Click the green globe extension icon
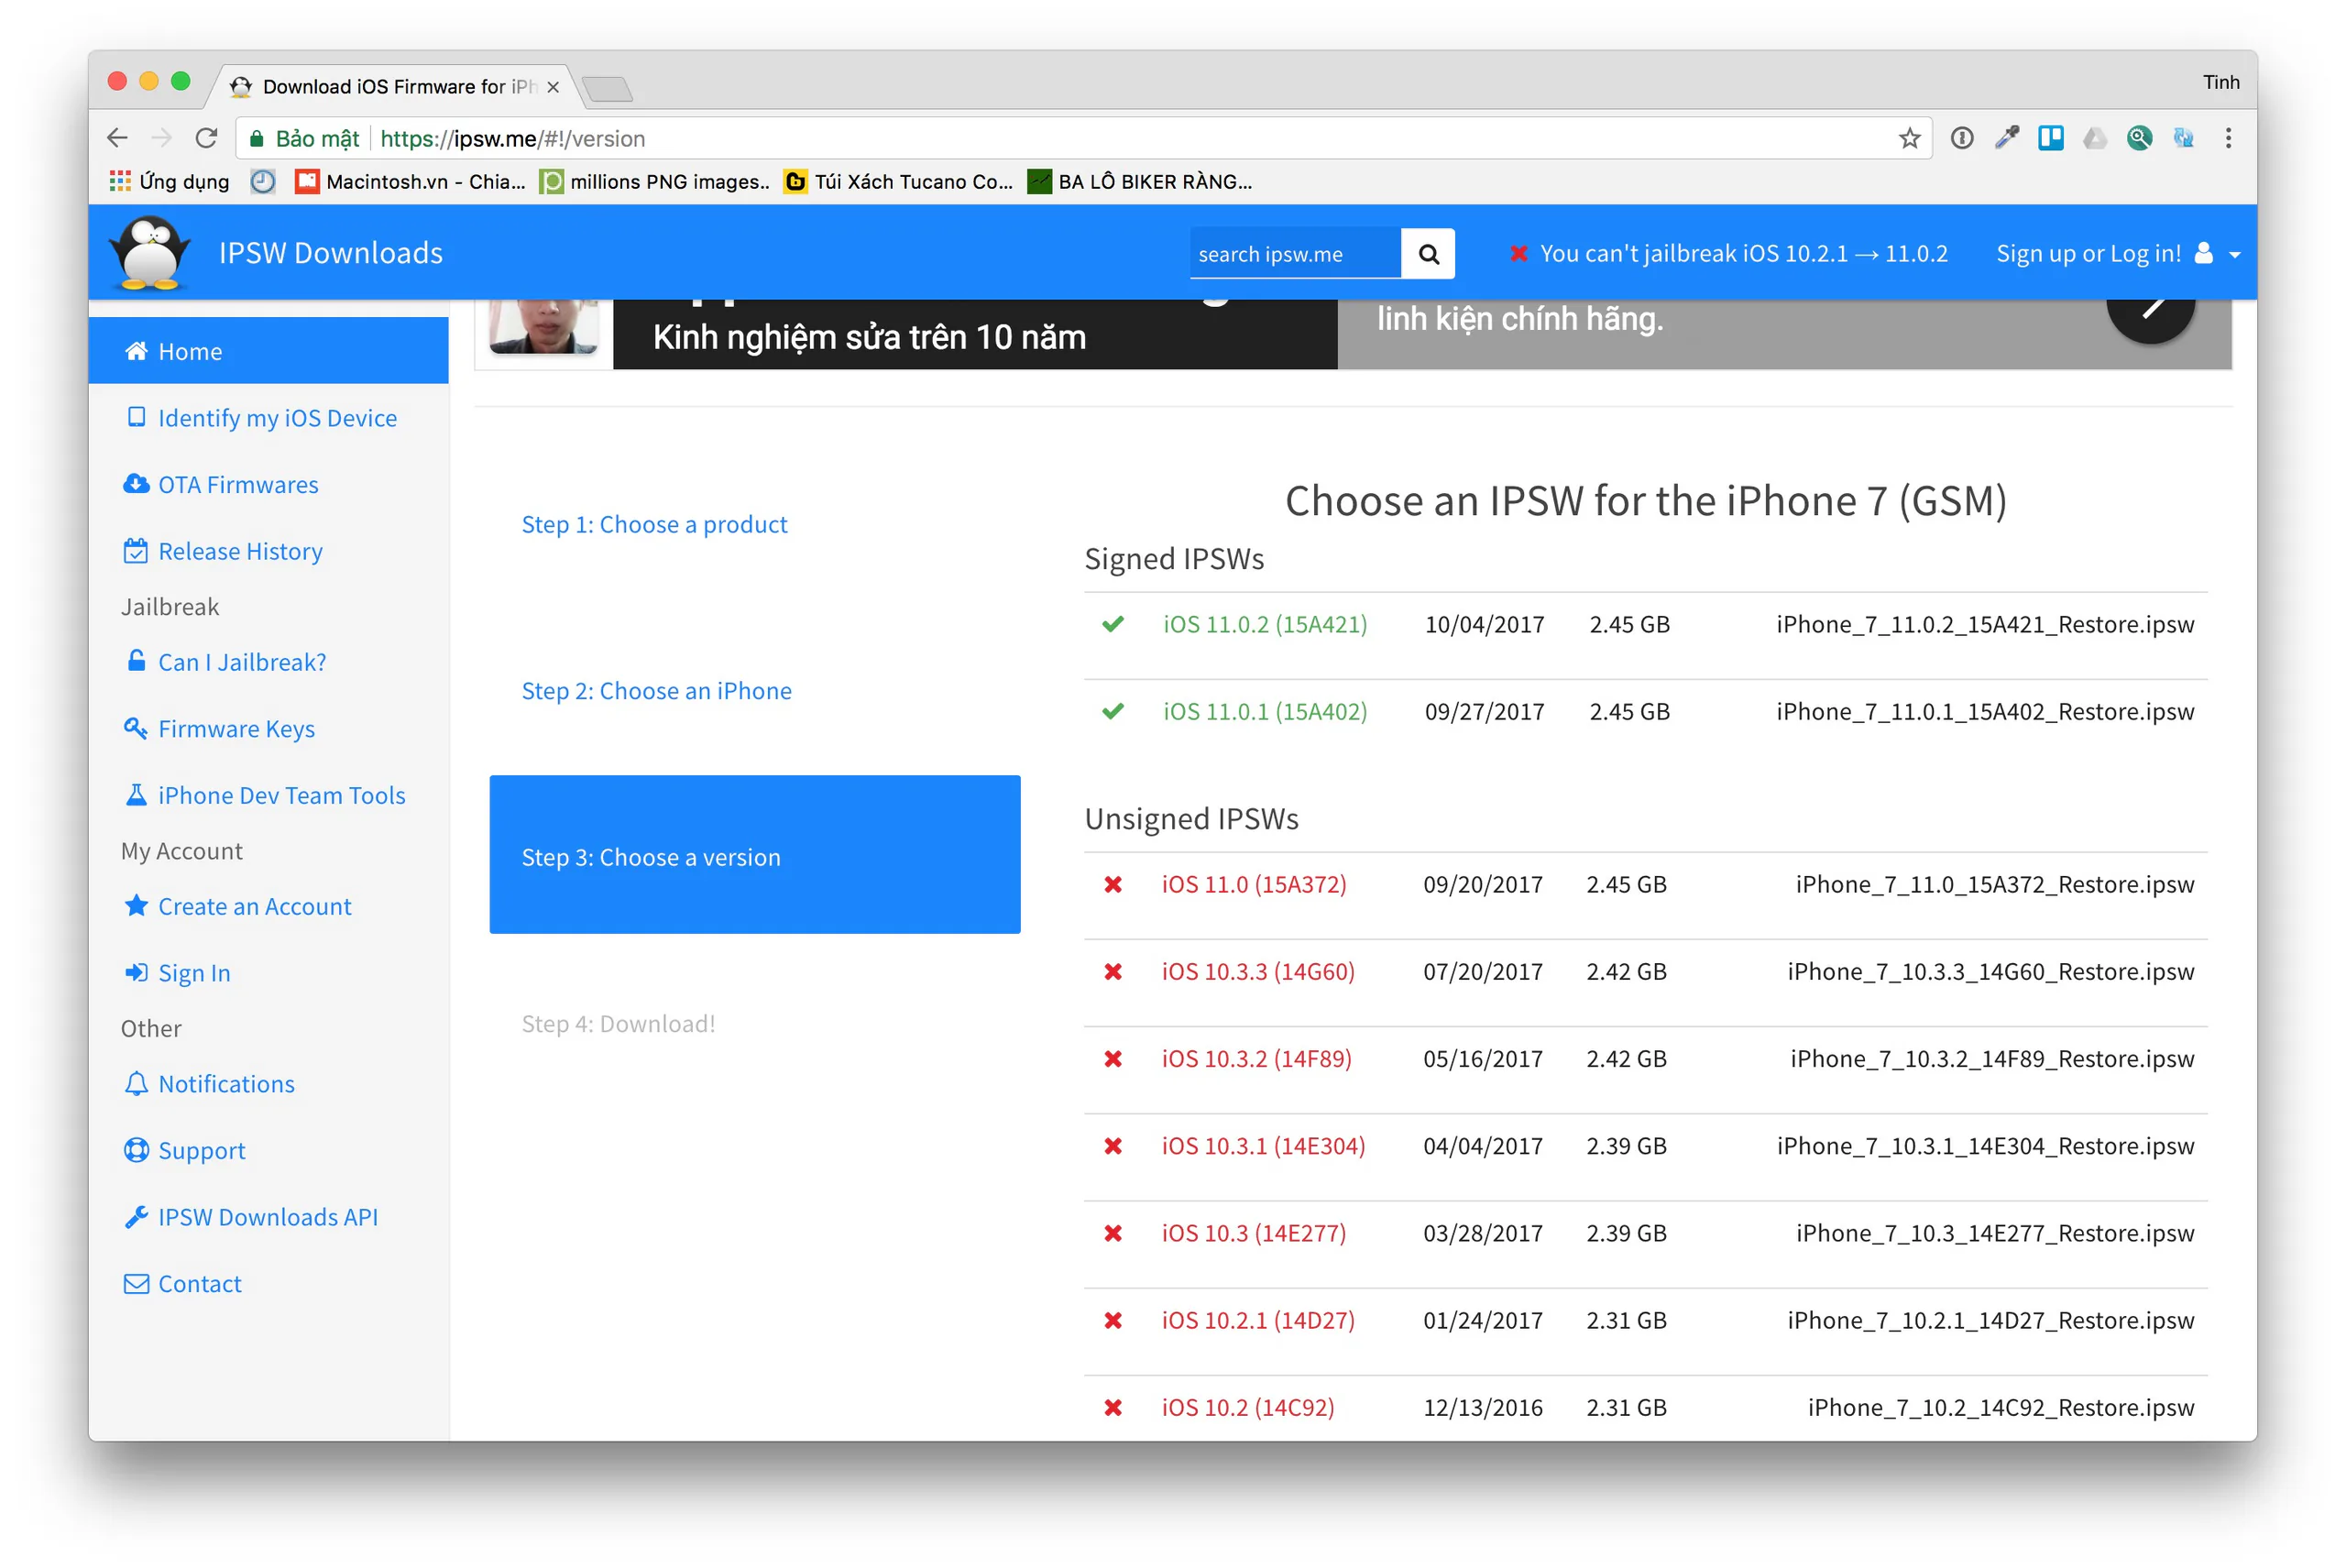The image size is (2346, 1568). click(2138, 138)
